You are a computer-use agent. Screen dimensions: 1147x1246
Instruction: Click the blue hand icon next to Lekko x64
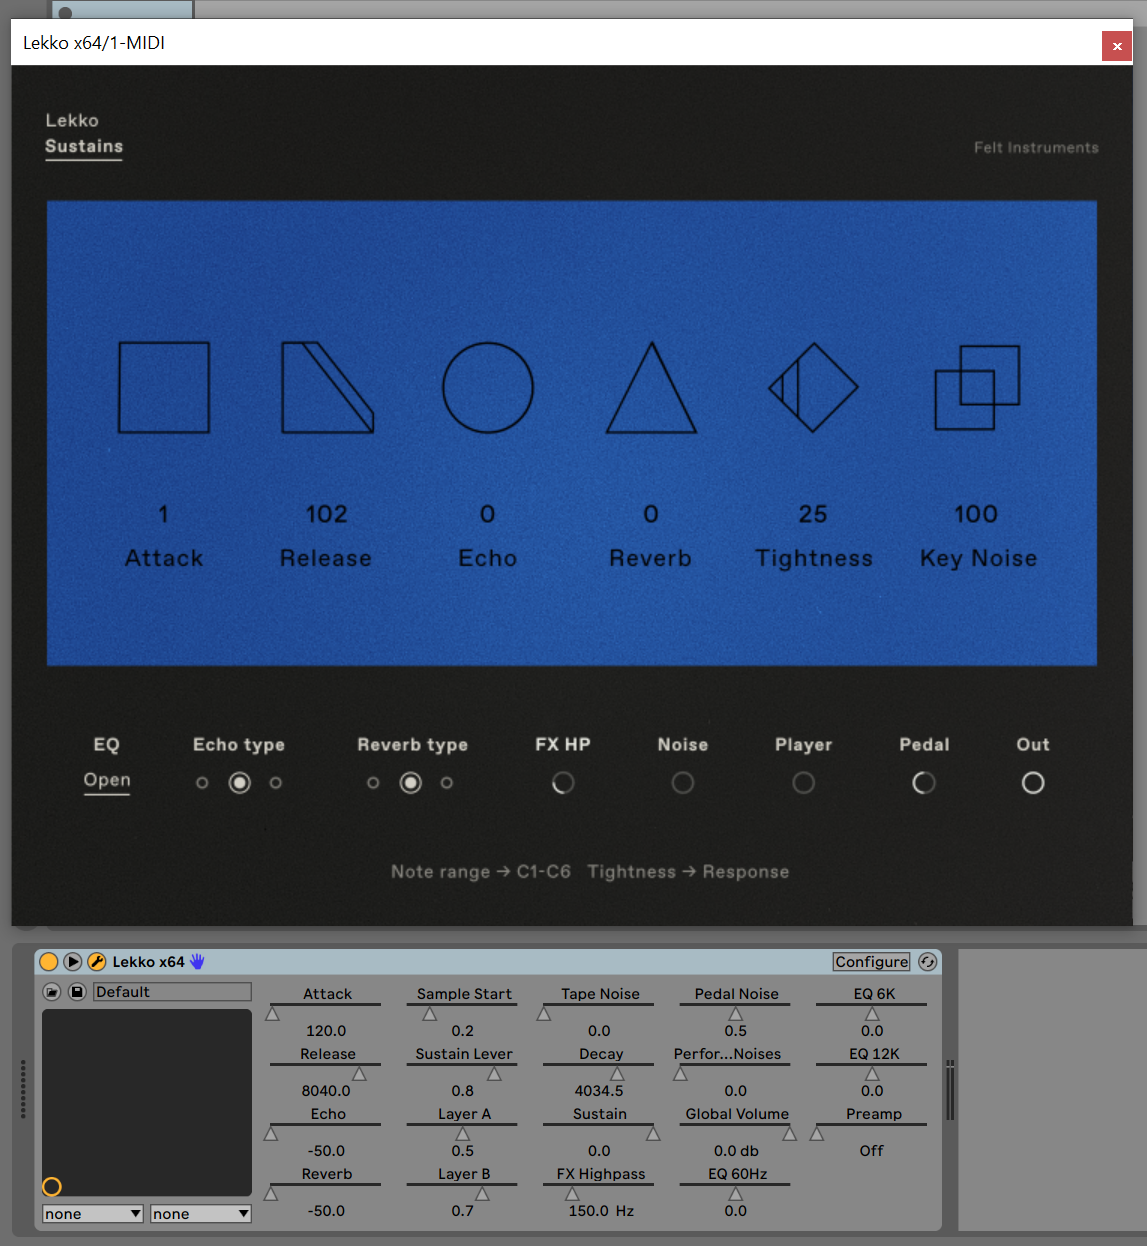pyautogui.click(x=197, y=961)
